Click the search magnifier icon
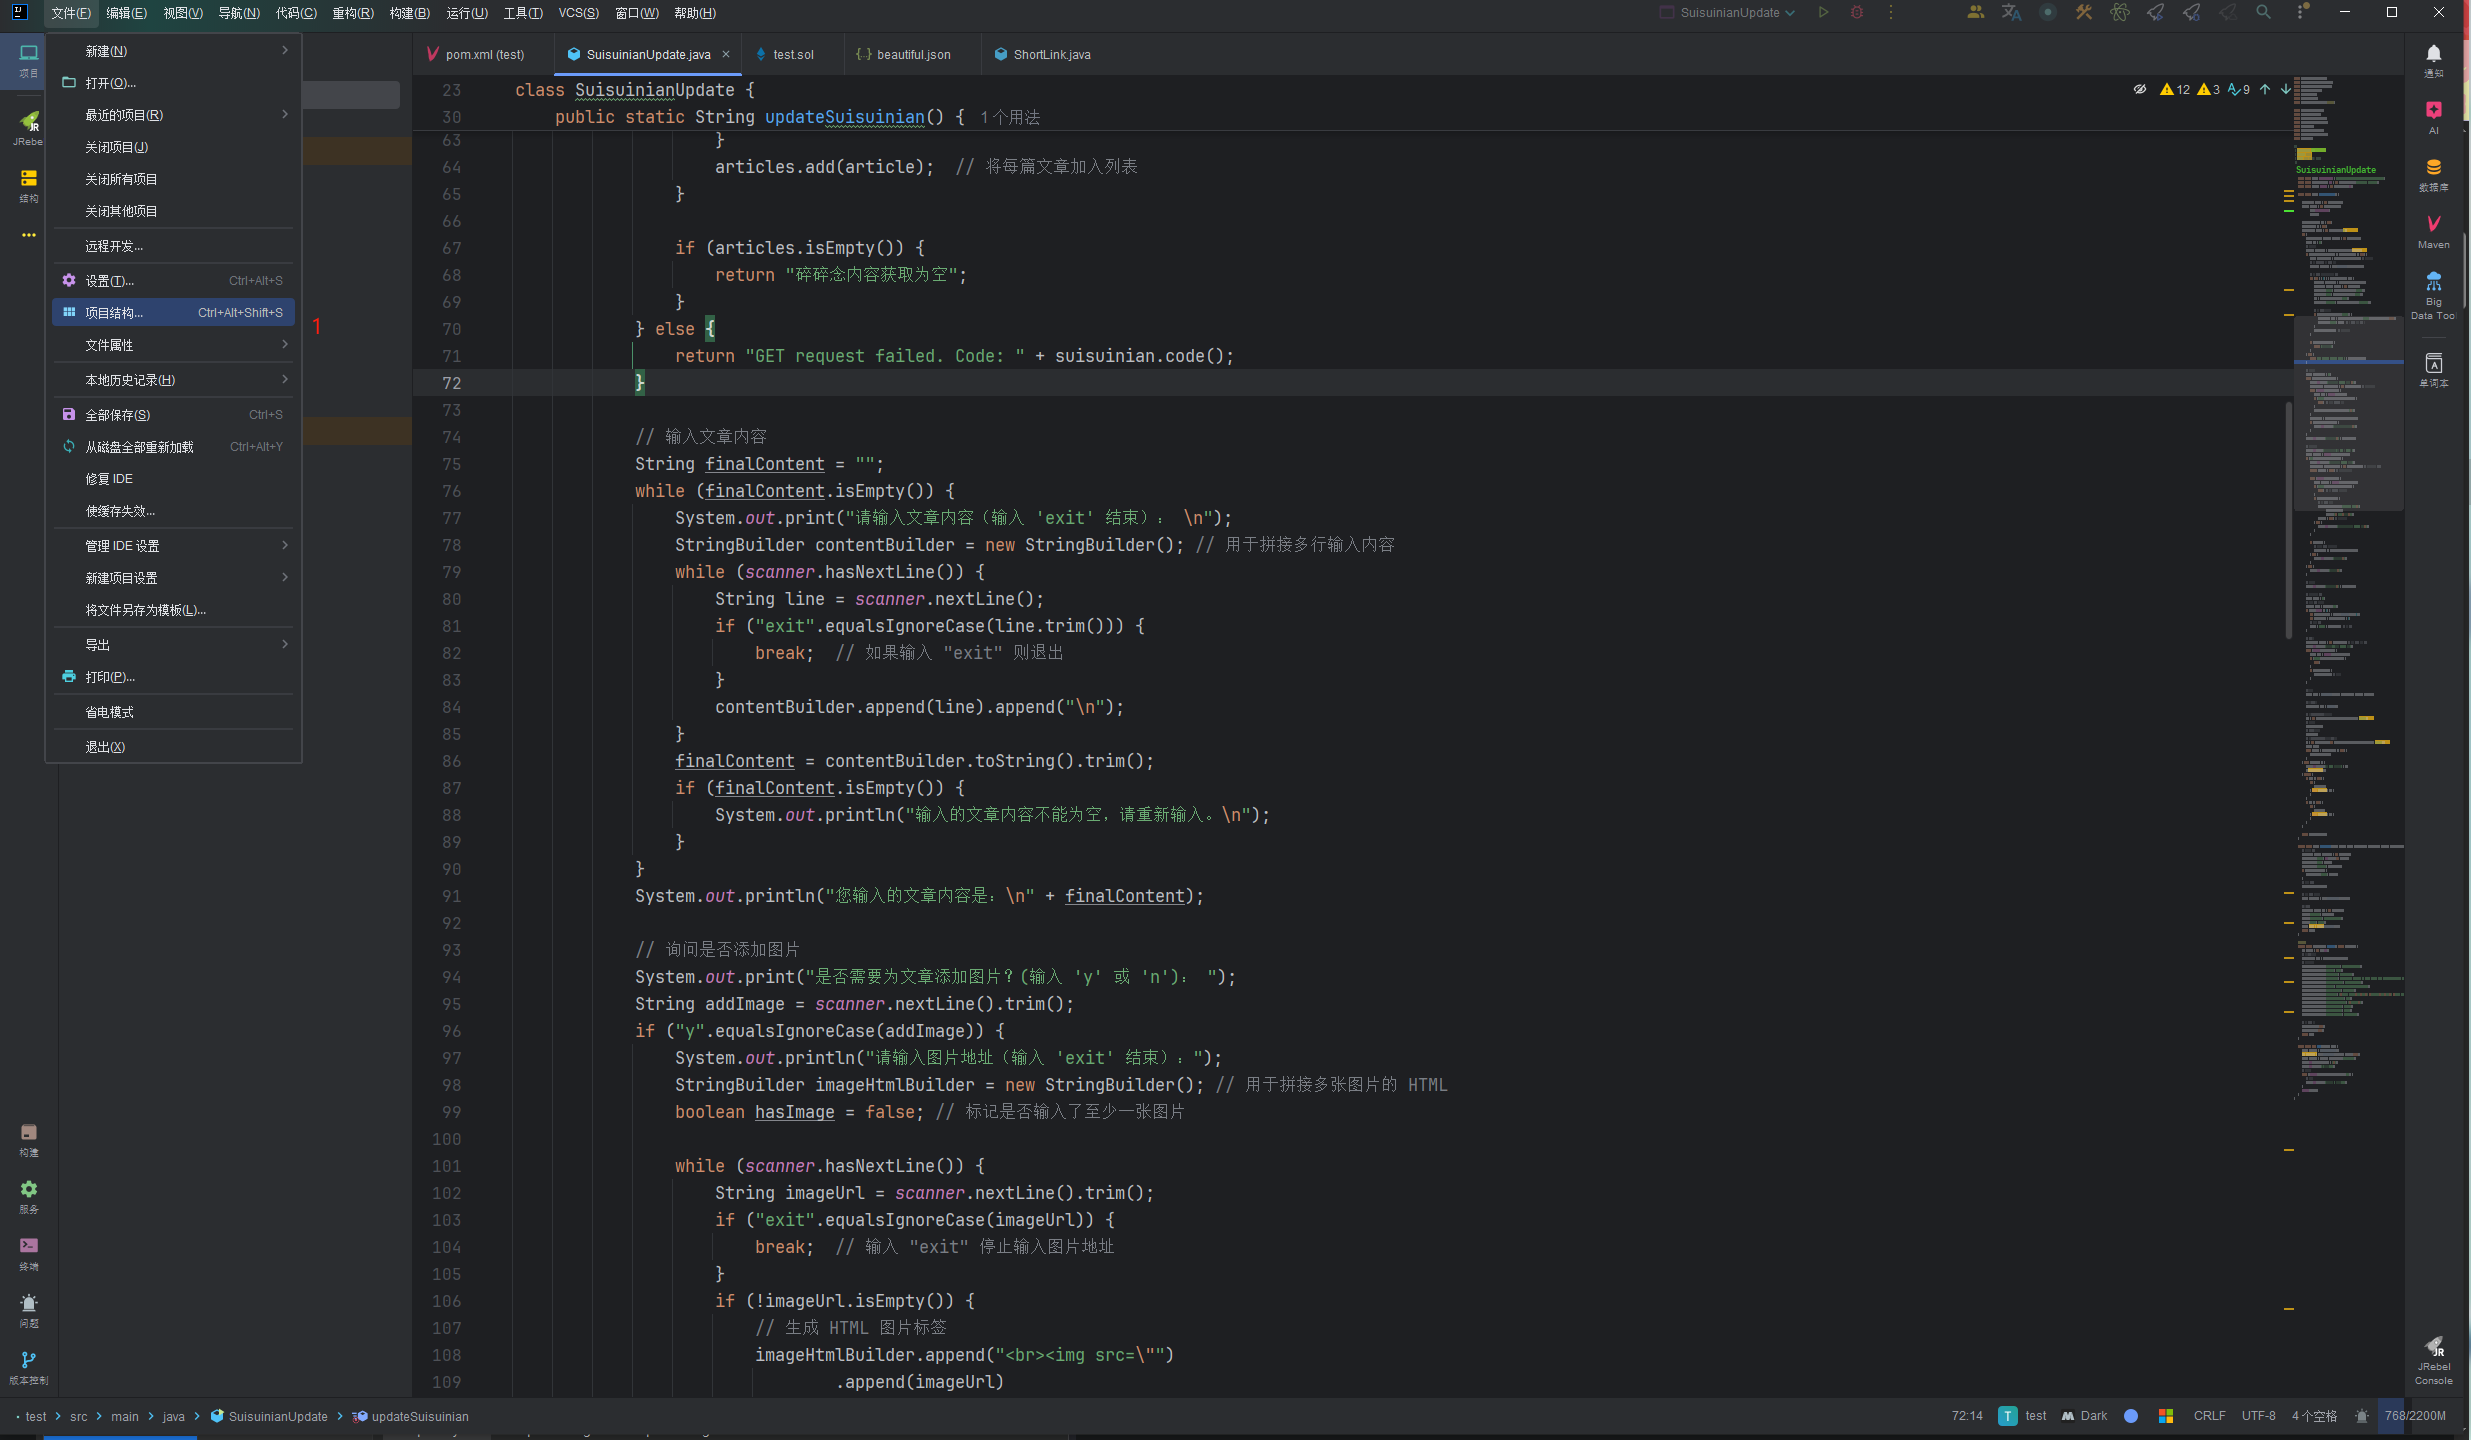 point(2263,13)
